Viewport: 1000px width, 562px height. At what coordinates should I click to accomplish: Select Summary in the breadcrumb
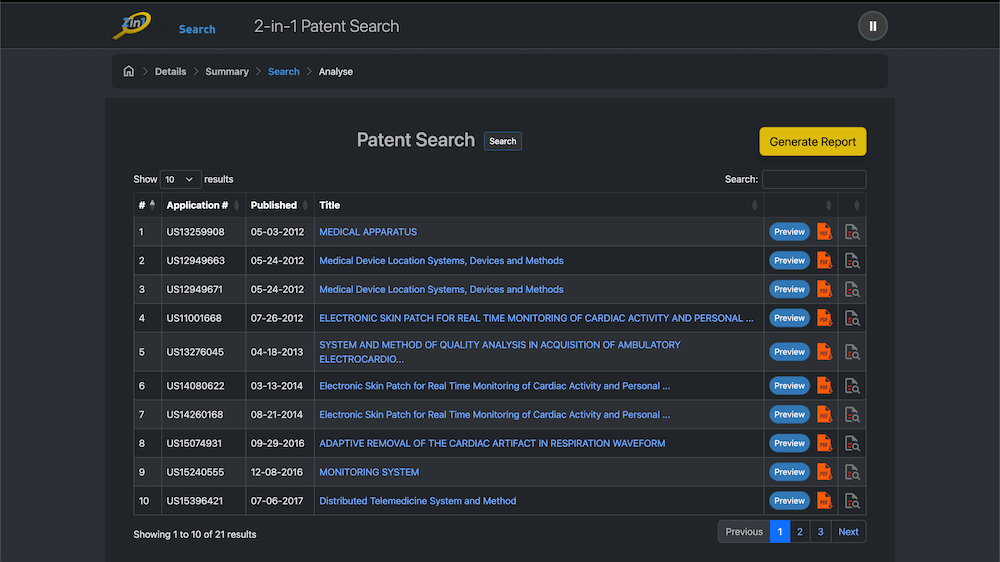(x=227, y=72)
